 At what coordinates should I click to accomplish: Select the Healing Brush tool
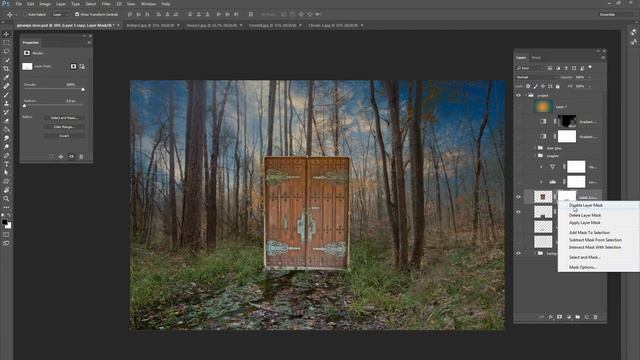point(6,86)
